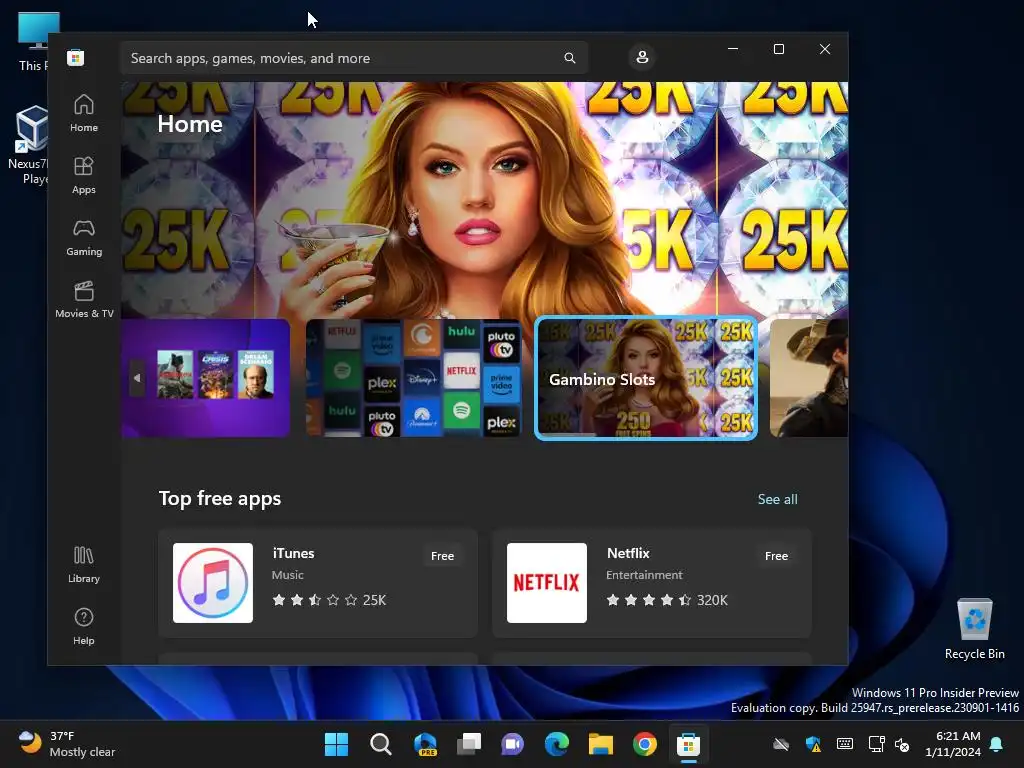Open taskbar Search

(381, 744)
